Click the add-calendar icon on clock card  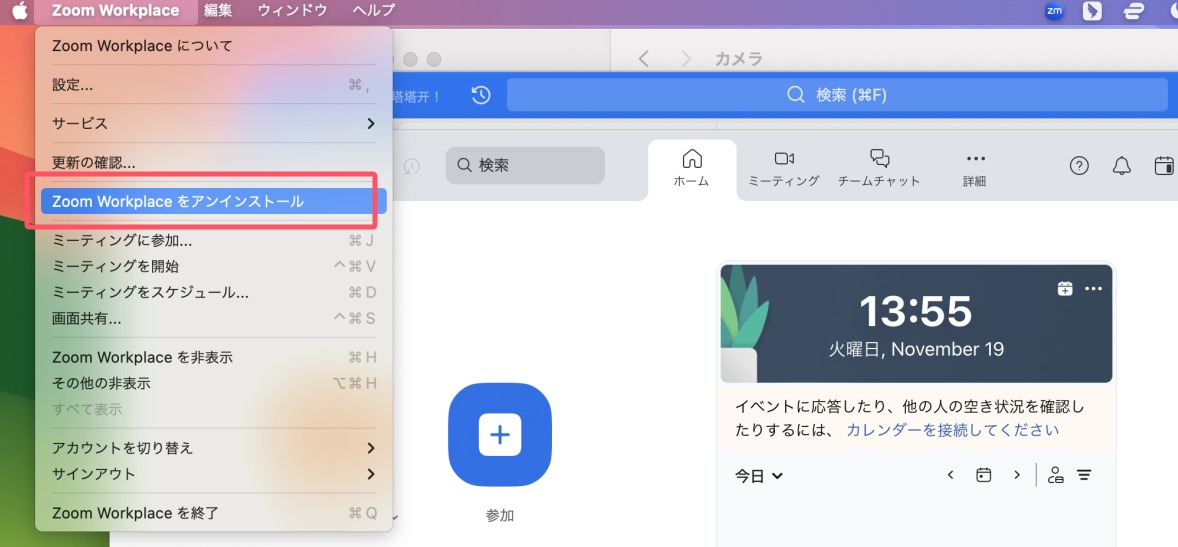coord(1065,289)
